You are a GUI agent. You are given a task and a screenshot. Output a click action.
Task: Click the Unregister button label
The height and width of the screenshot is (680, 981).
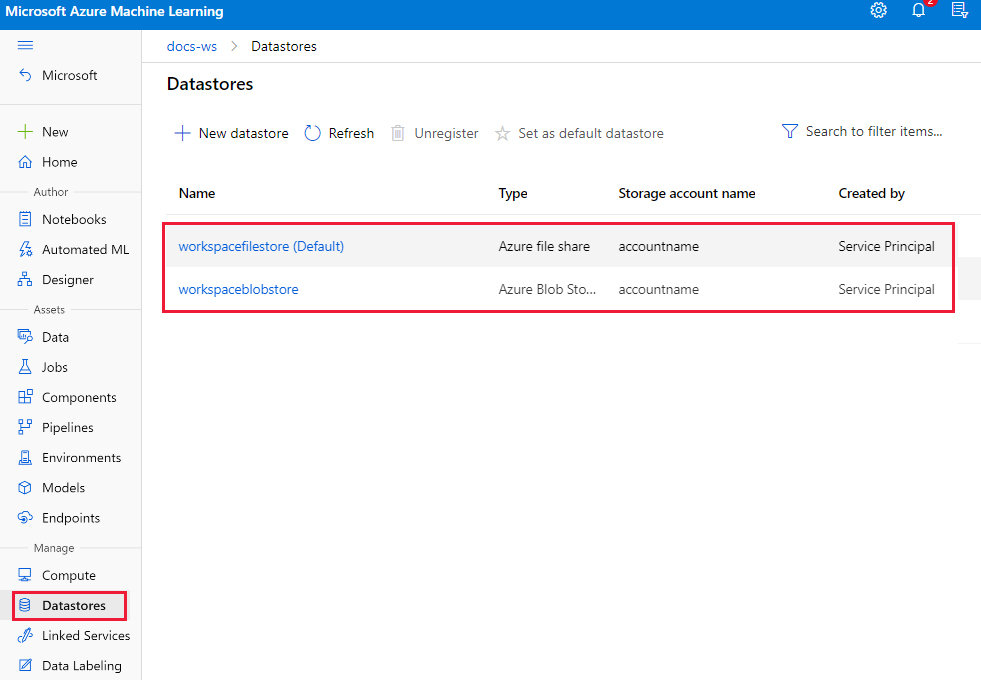446,133
